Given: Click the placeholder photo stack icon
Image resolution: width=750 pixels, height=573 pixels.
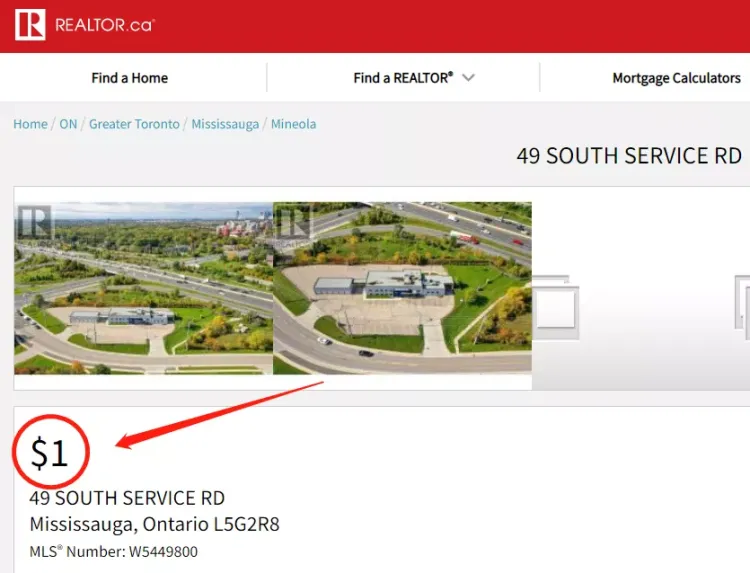Looking at the screenshot, I should (555, 307).
